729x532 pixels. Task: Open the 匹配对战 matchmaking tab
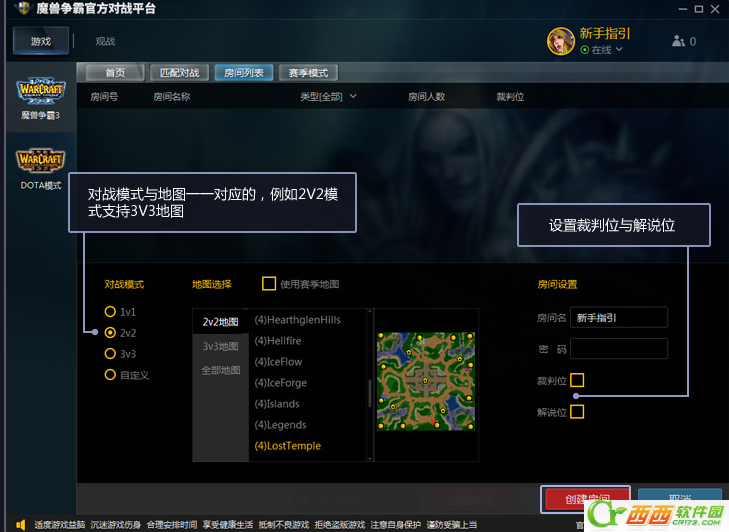tap(179, 73)
